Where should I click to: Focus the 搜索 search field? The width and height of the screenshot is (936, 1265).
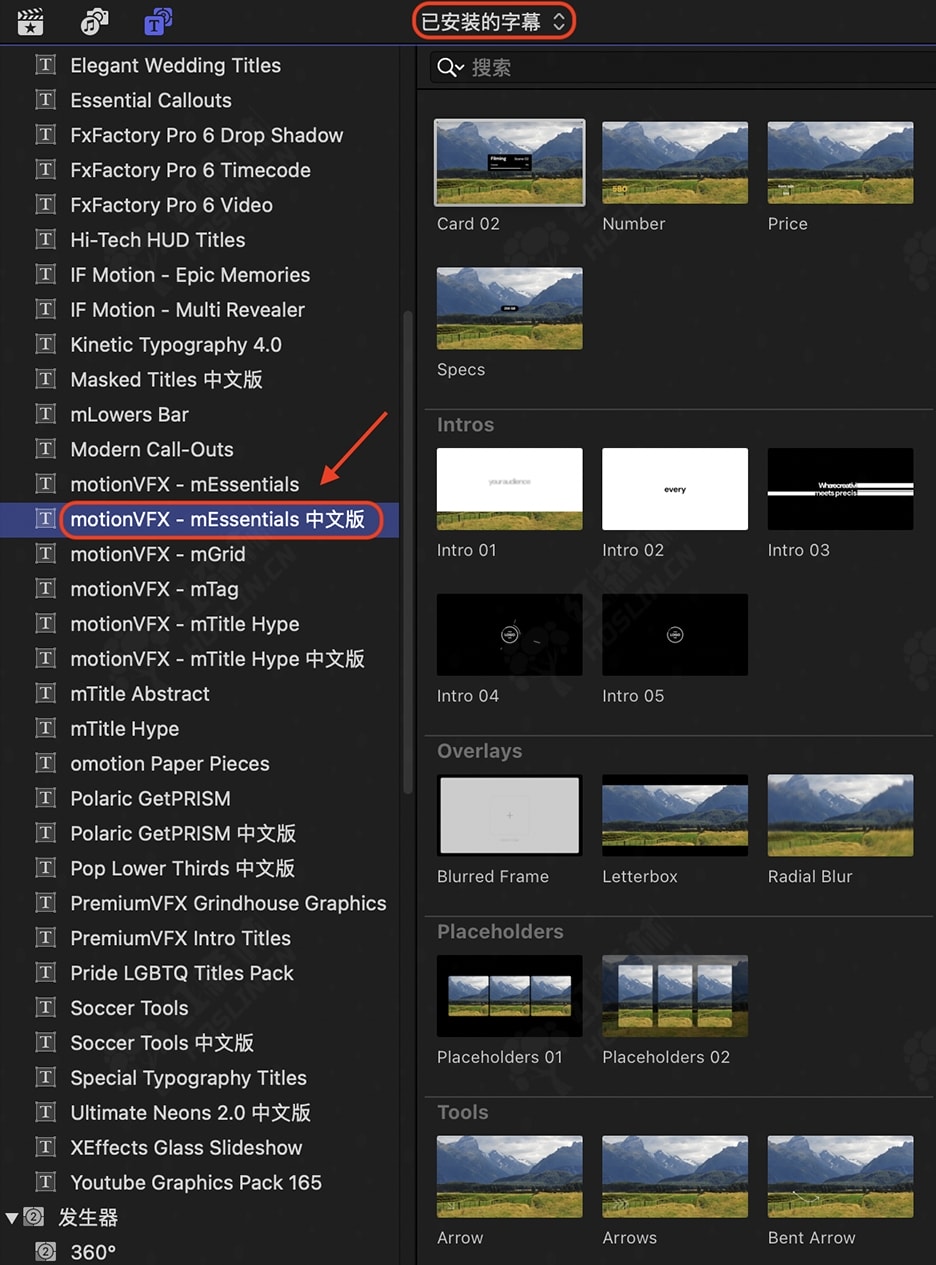(x=680, y=67)
